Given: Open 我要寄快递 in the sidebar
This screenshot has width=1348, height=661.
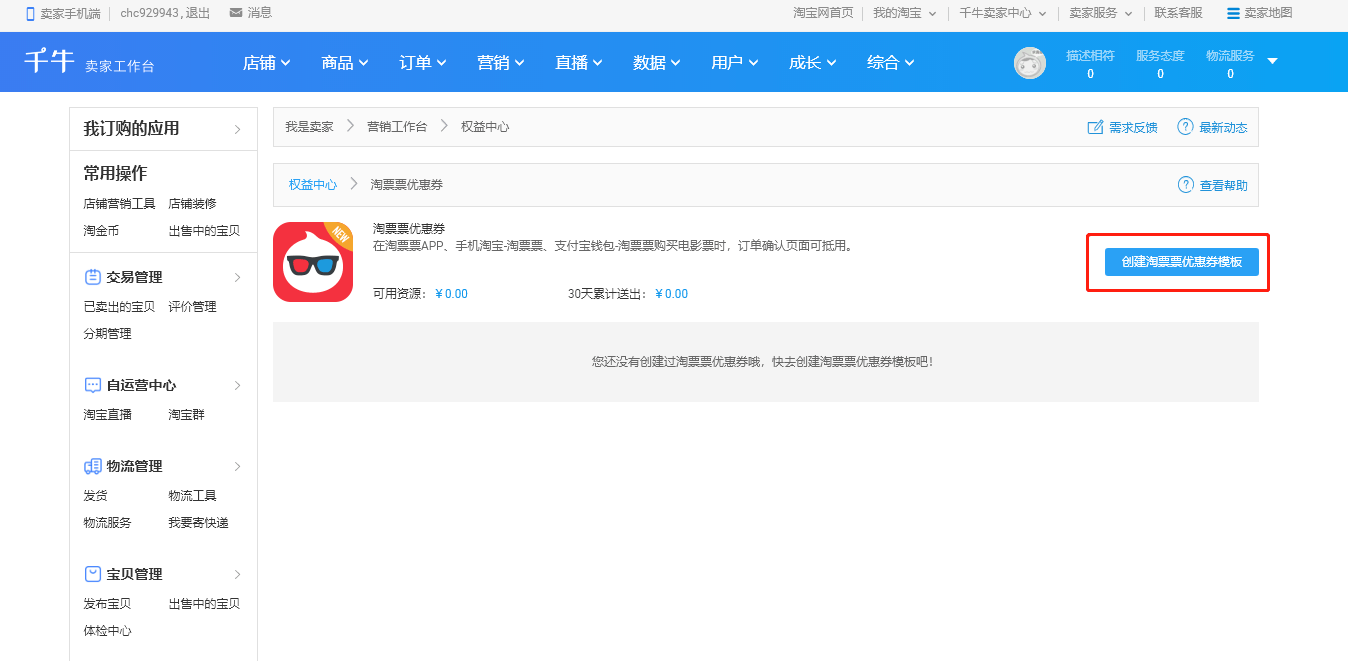Looking at the screenshot, I should pos(198,523).
